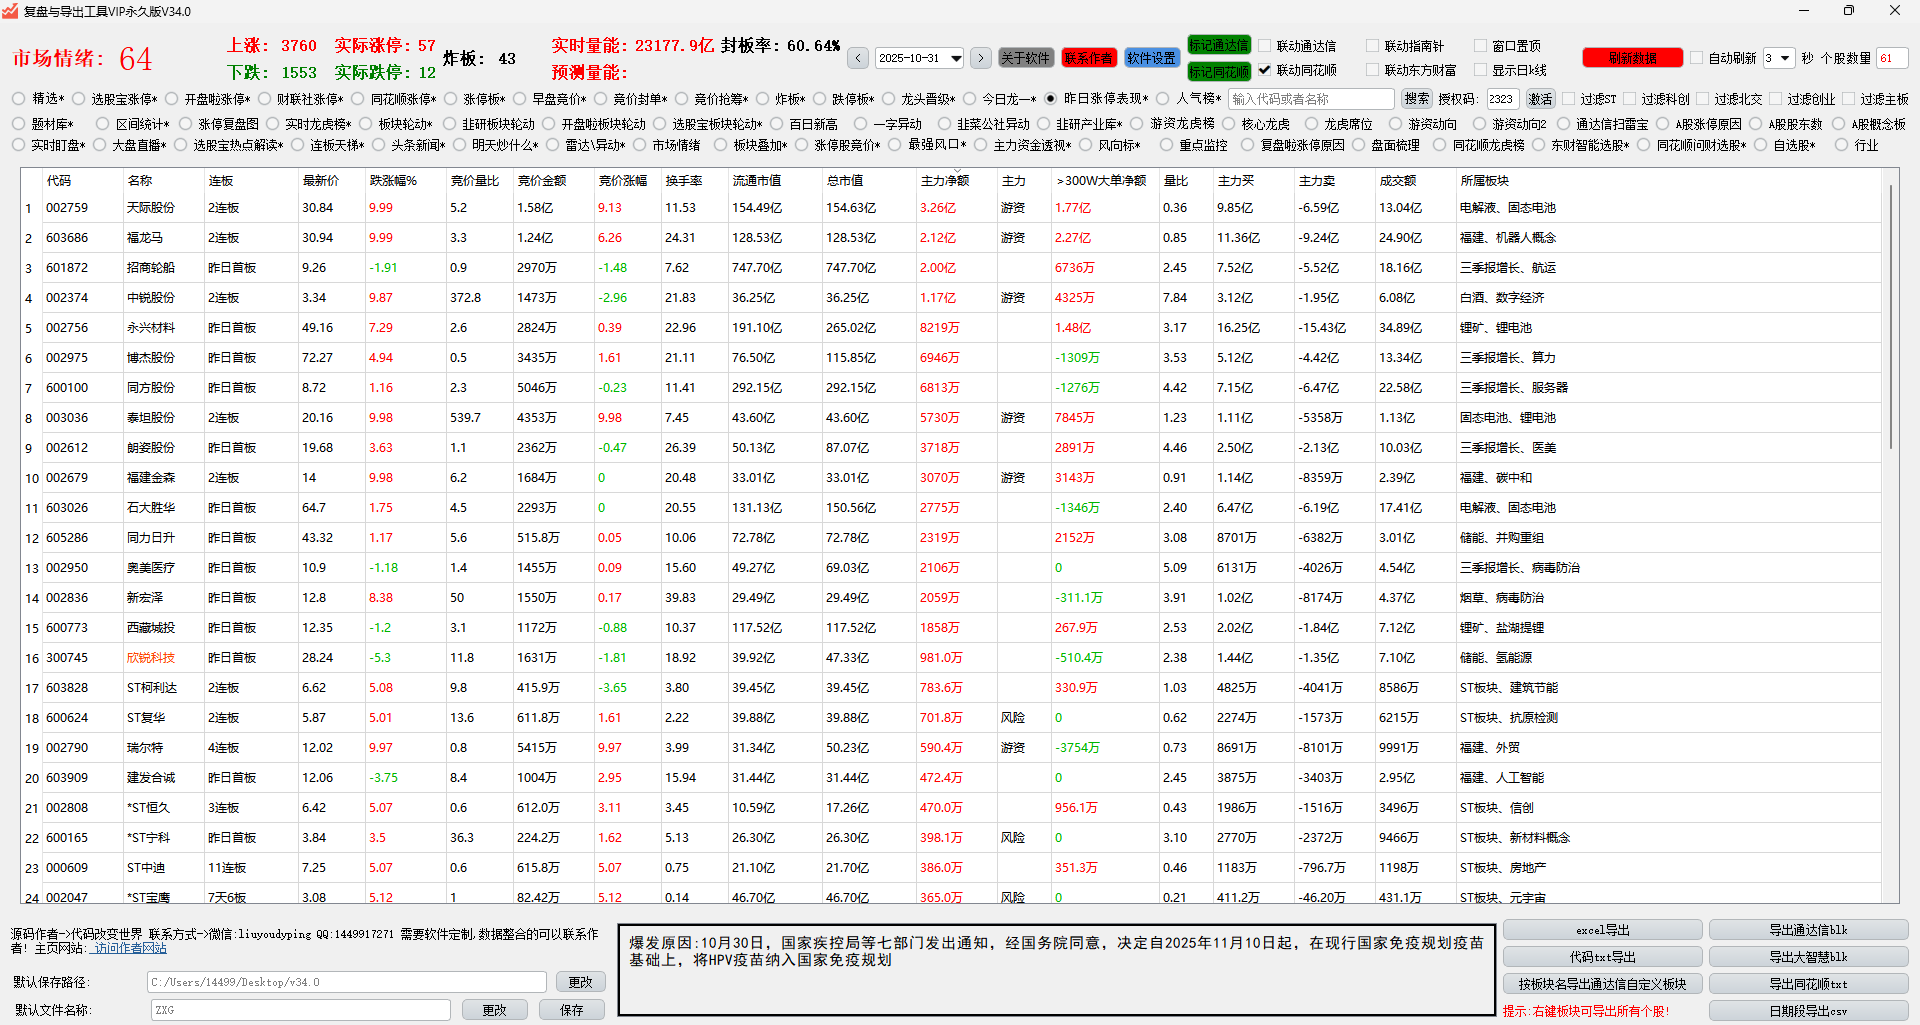Click the 个股数量 value field
Viewport: 1920px width, 1025px height.
1892,58
